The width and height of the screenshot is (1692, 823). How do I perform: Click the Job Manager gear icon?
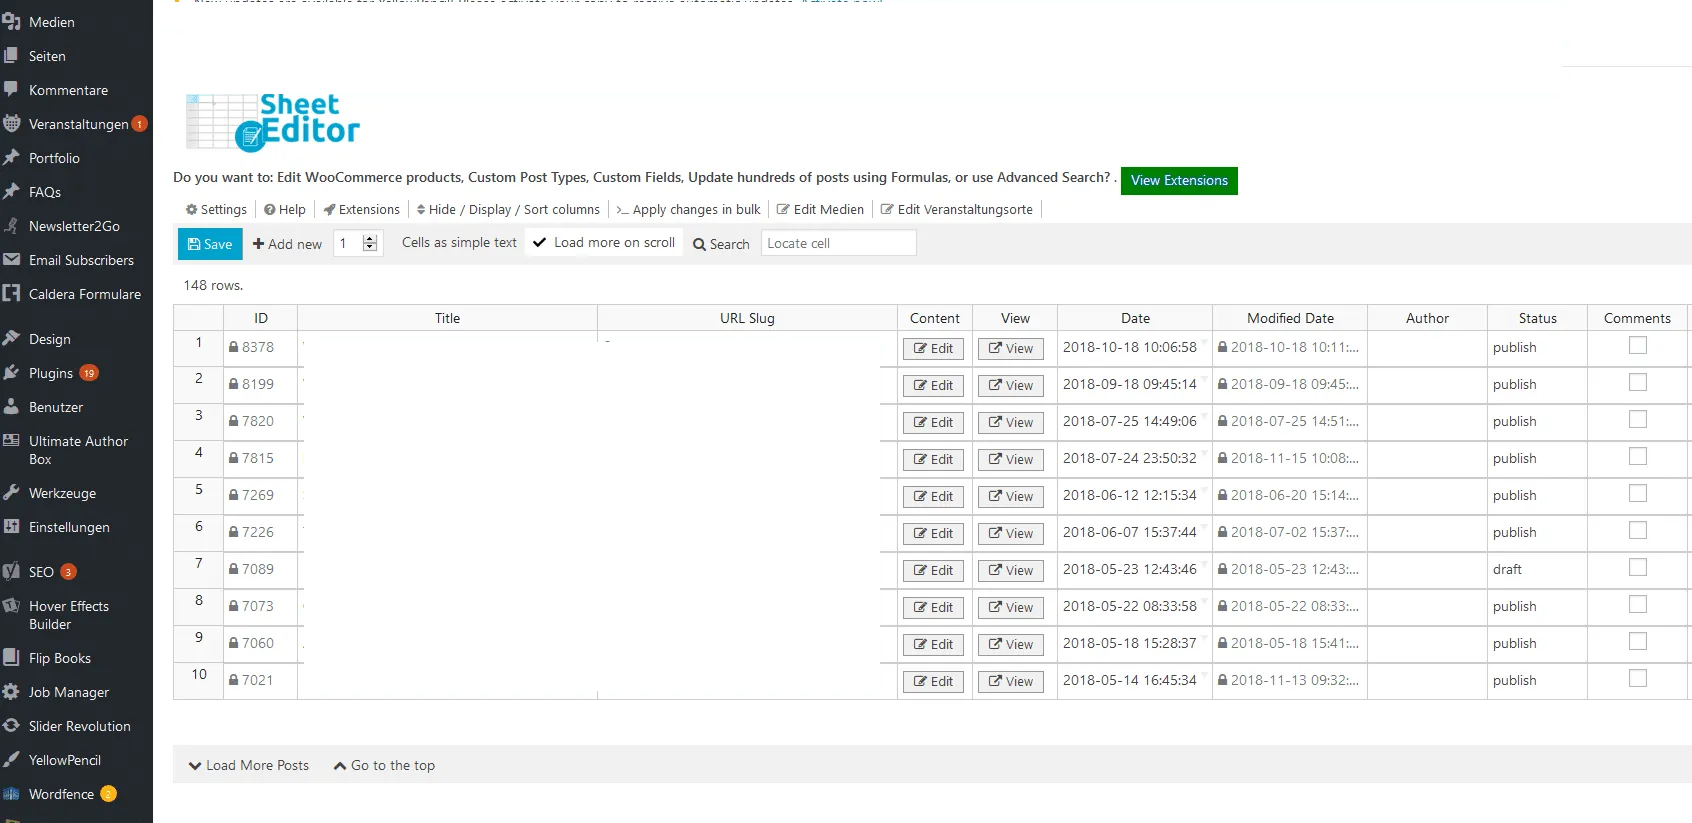11,691
